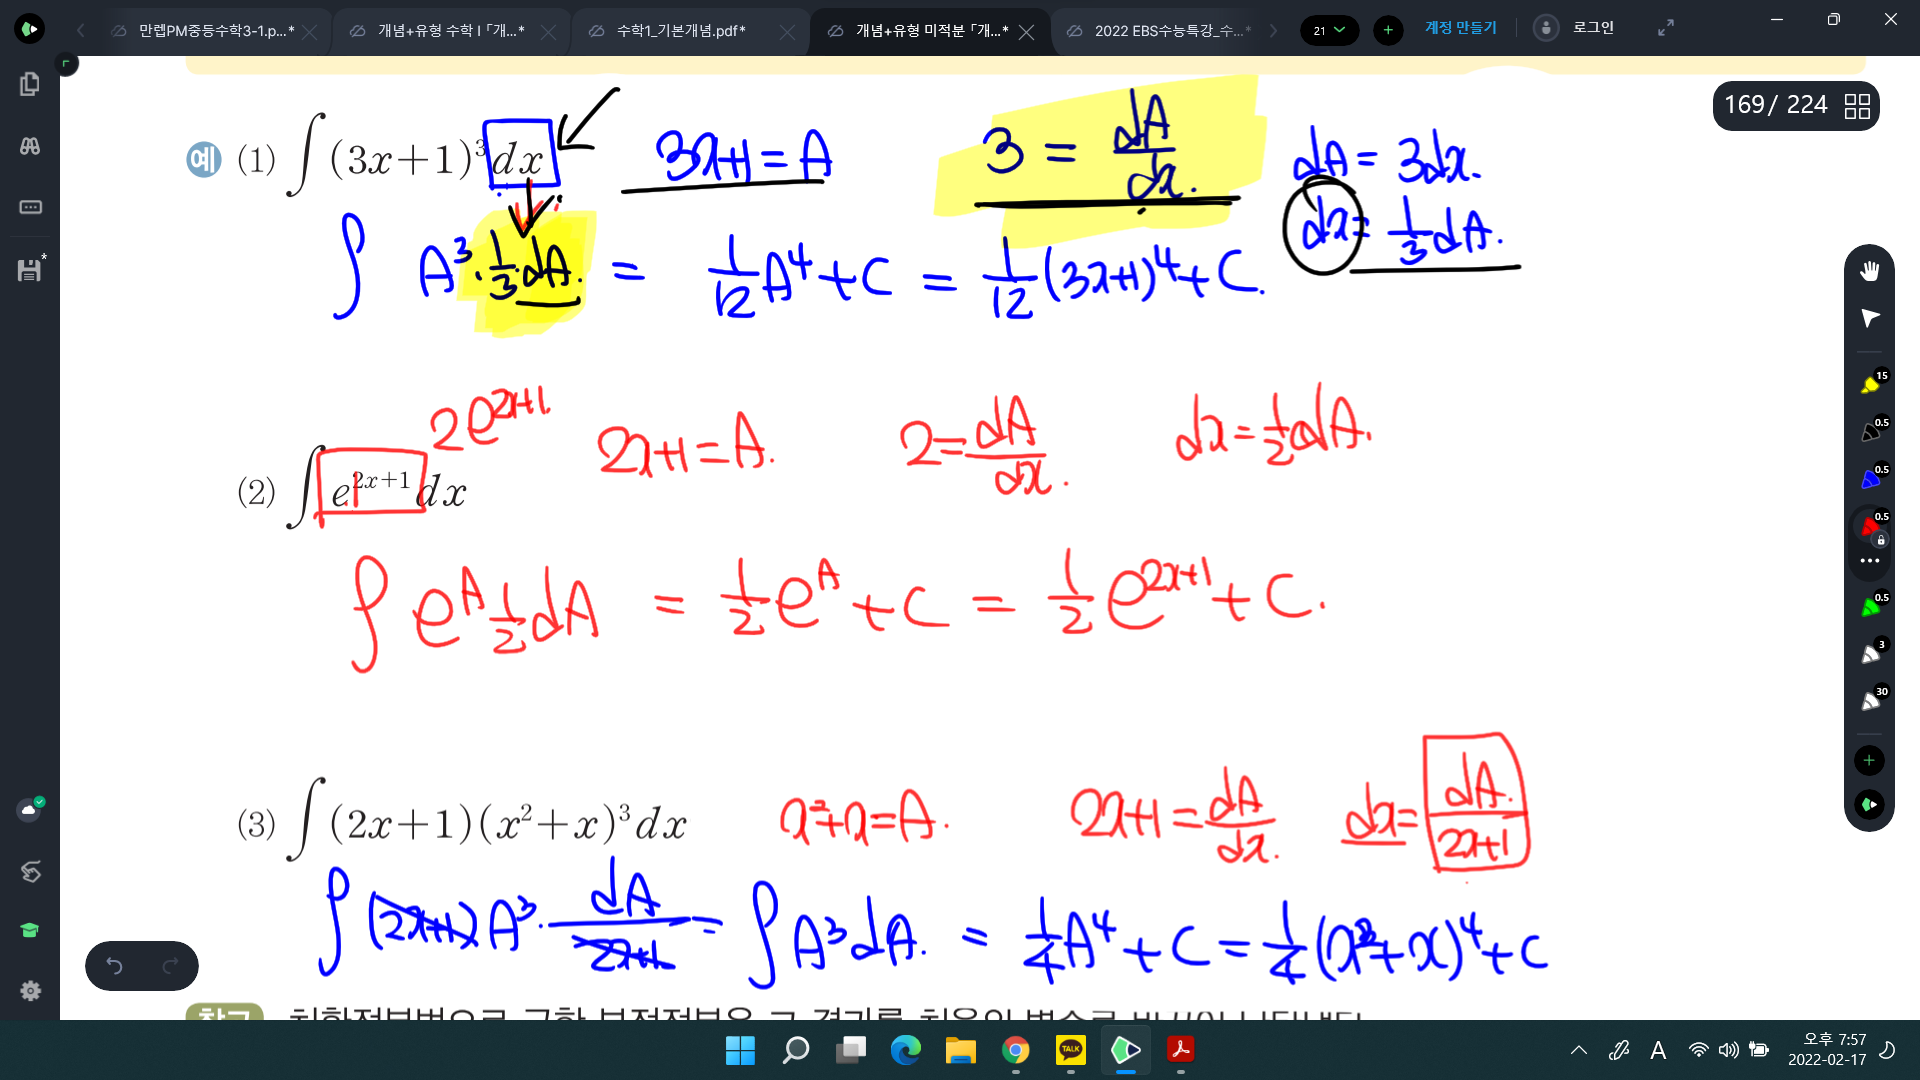Select the size-30 white eraser
The width and height of the screenshot is (1920, 1080).
coord(1870,701)
